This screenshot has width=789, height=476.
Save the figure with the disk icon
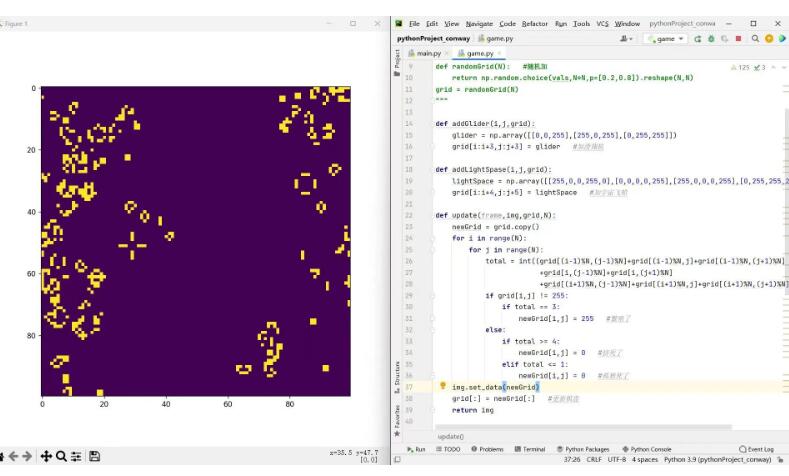[93, 454]
